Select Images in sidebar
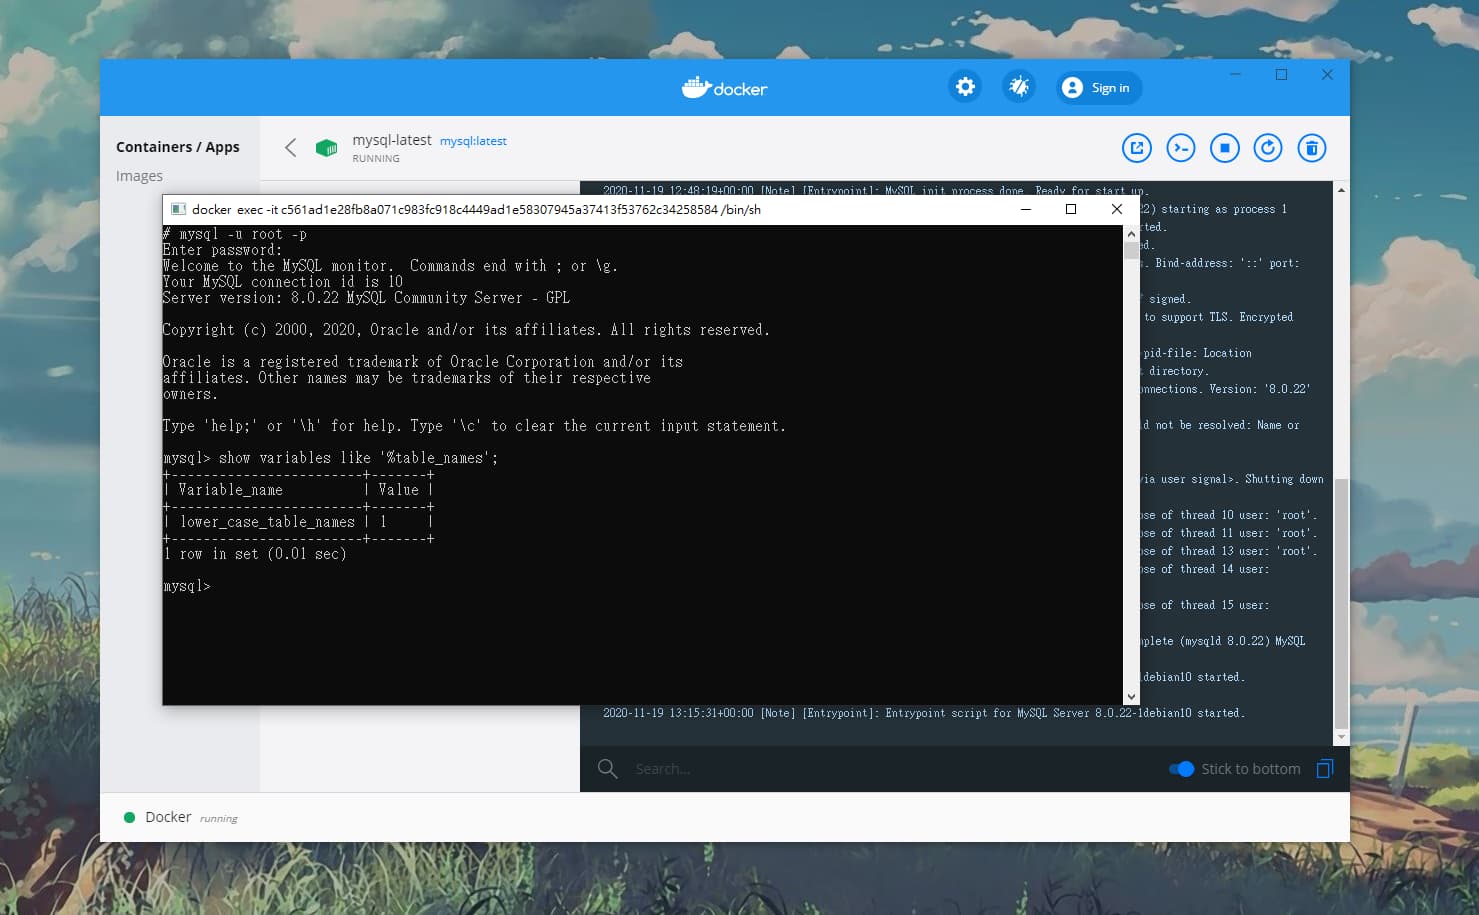 139,176
